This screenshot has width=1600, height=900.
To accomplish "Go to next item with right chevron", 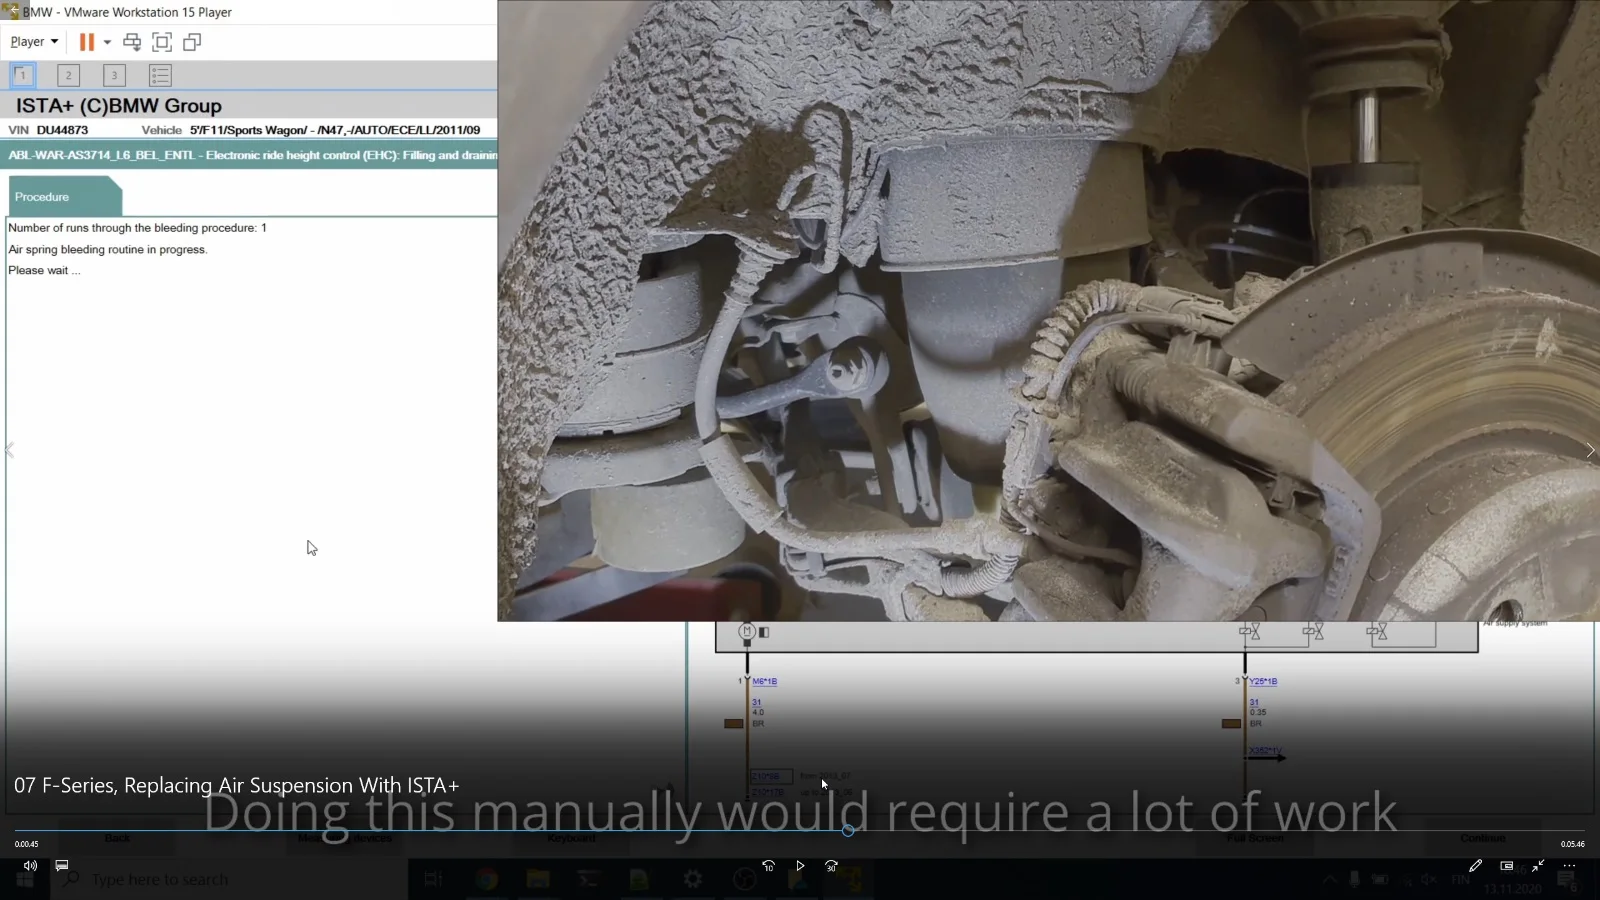I will pyautogui.click(x=1590, y=450).
